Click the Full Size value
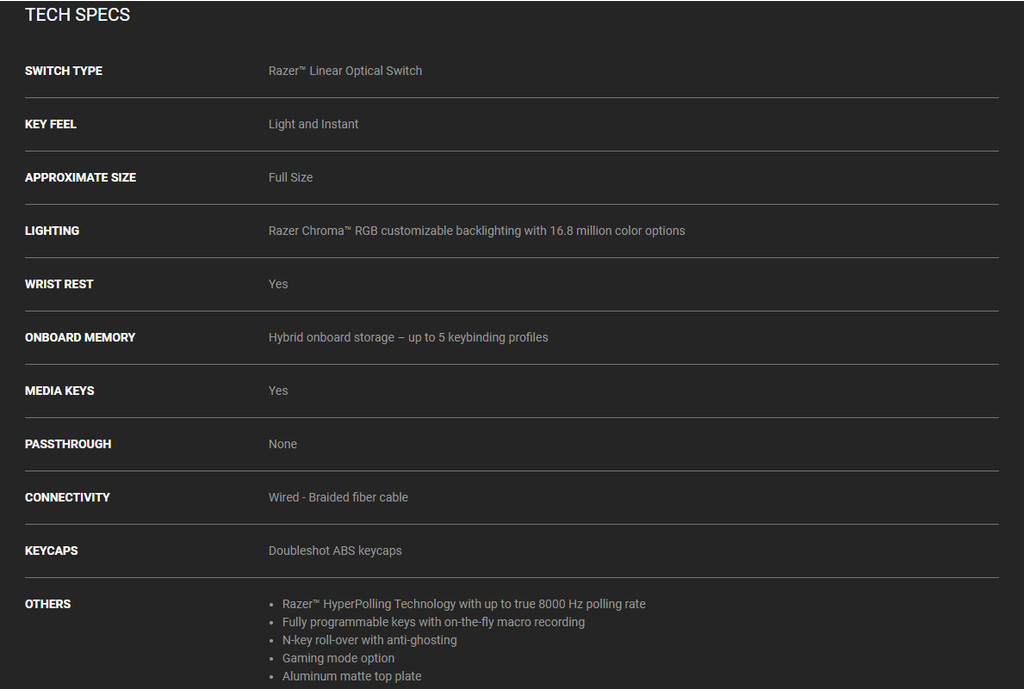 coord(290,177)
